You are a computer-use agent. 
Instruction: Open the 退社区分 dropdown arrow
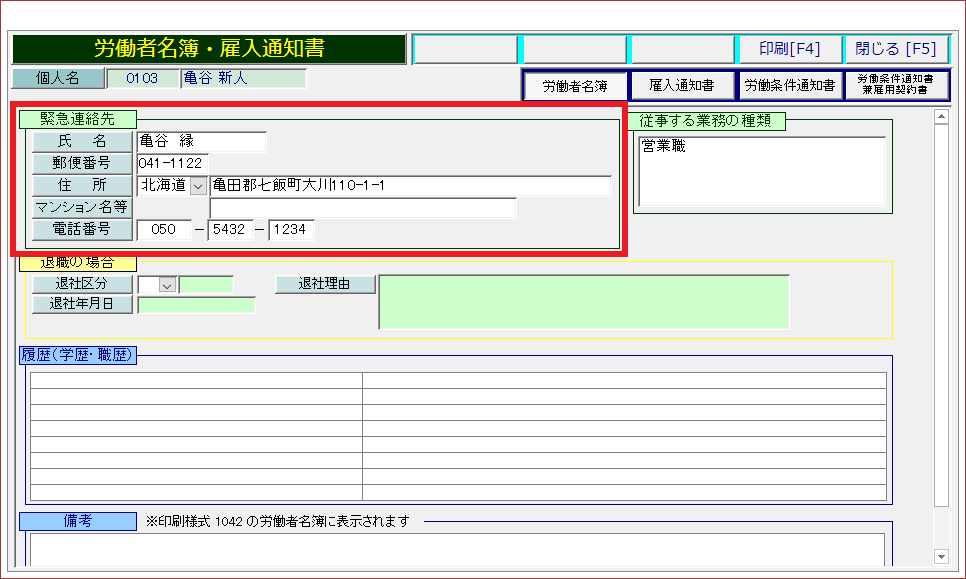click(x=167, y=285)
